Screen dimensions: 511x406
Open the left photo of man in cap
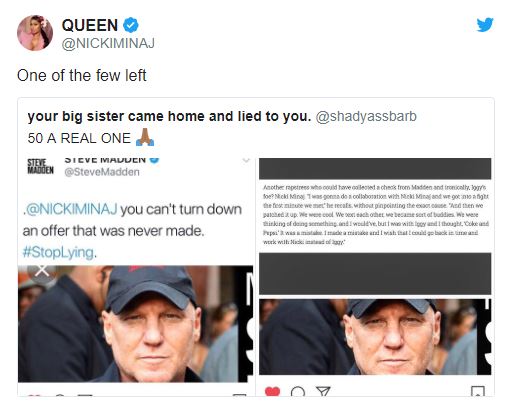click(135, 324)
